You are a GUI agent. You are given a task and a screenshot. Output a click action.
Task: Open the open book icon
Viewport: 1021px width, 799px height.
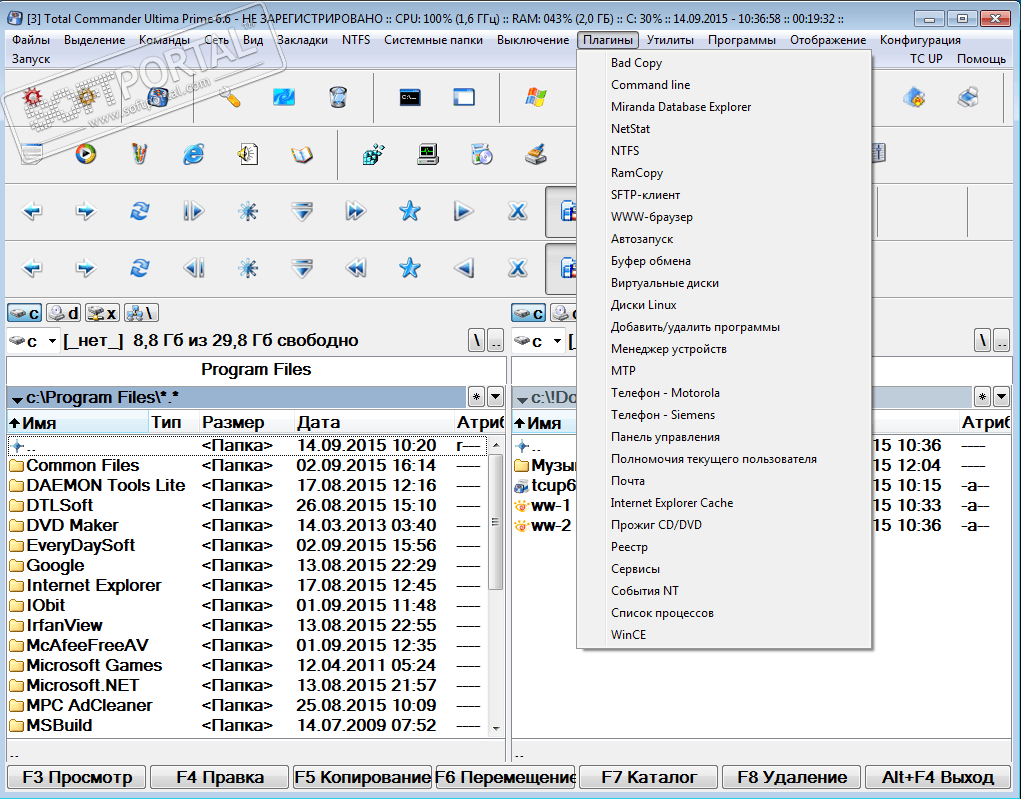[301, 154]
